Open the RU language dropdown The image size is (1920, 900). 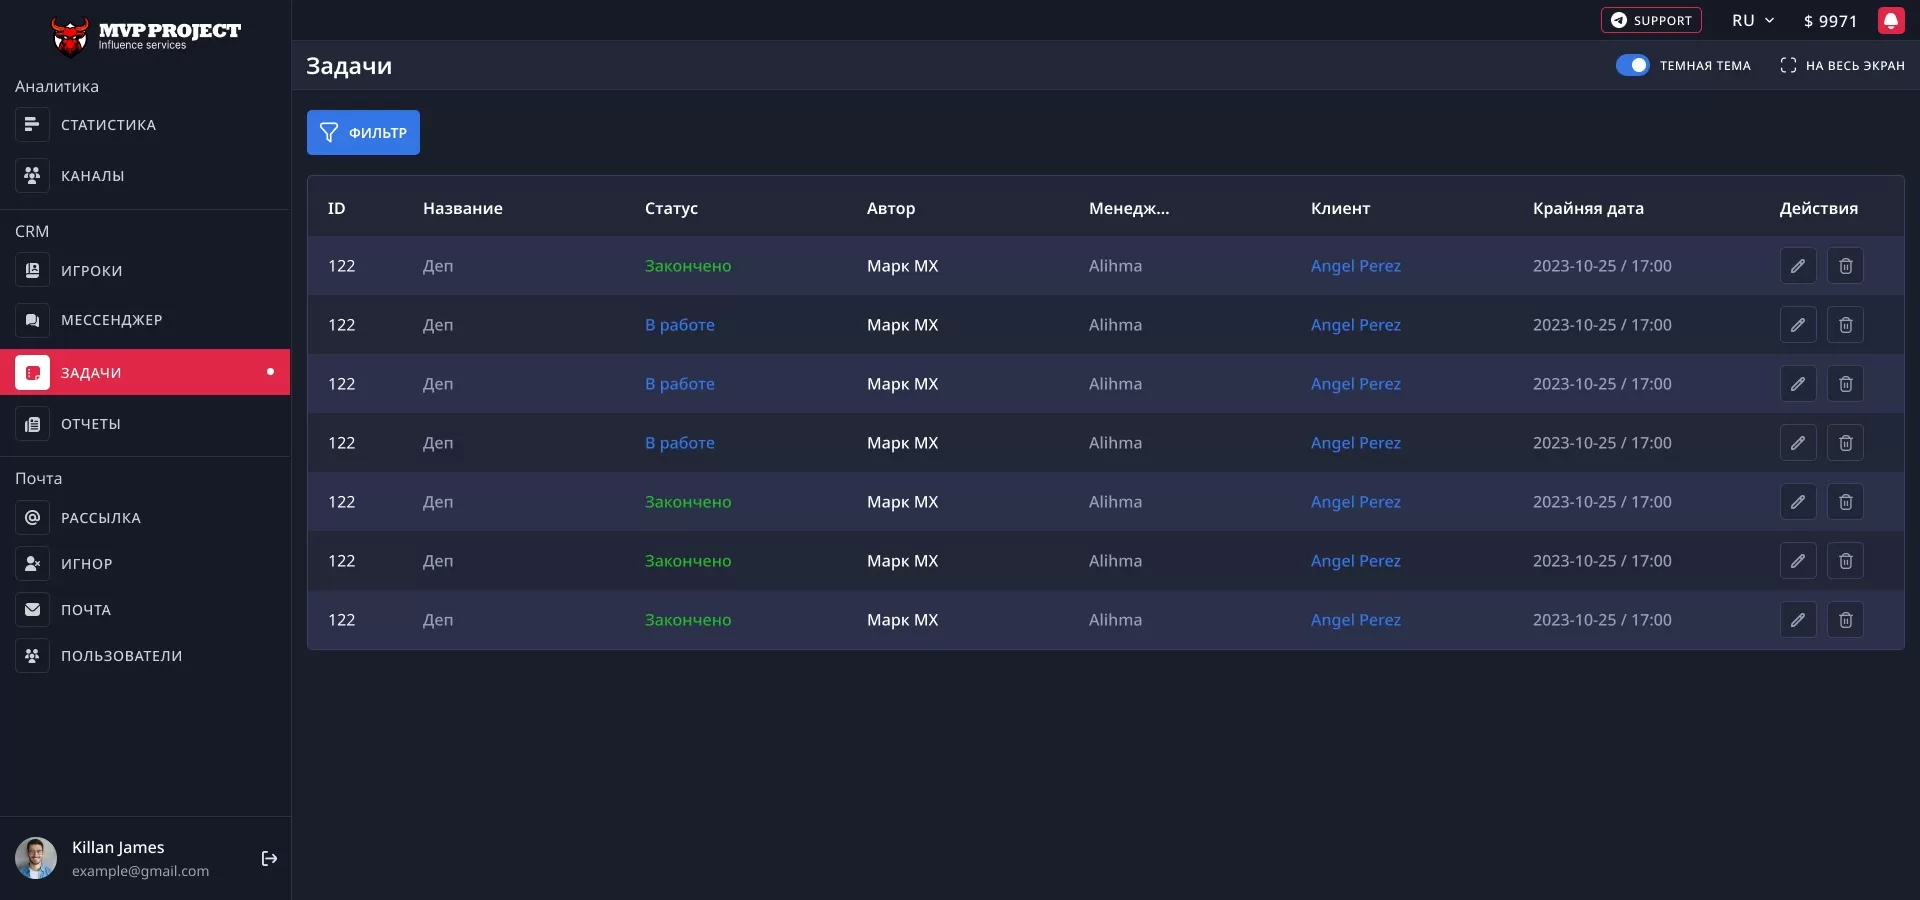pos(1752,20)
